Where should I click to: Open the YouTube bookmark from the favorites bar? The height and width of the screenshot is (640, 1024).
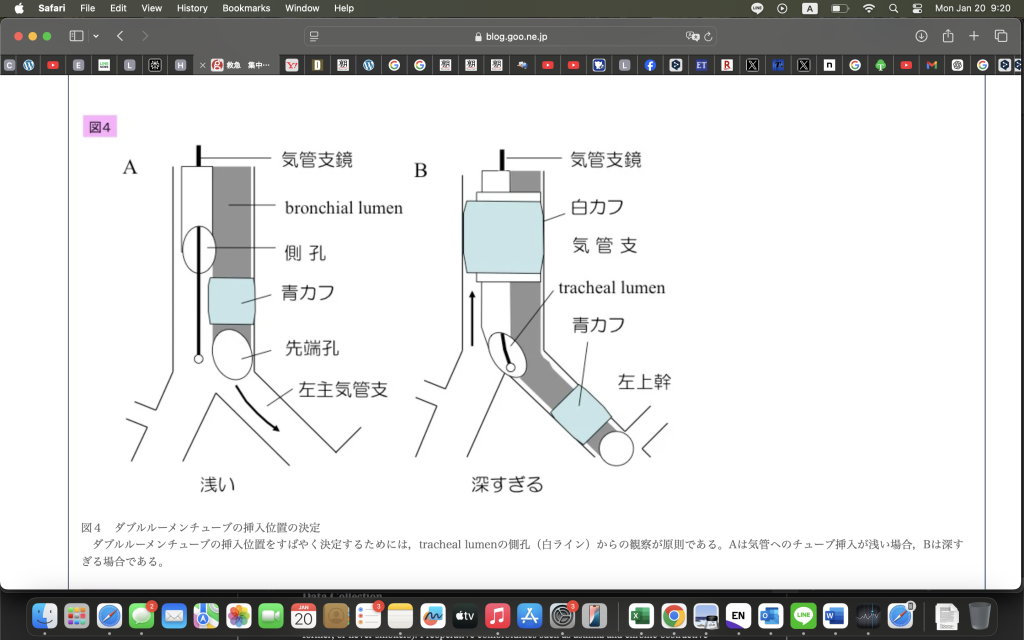[52, 65]
